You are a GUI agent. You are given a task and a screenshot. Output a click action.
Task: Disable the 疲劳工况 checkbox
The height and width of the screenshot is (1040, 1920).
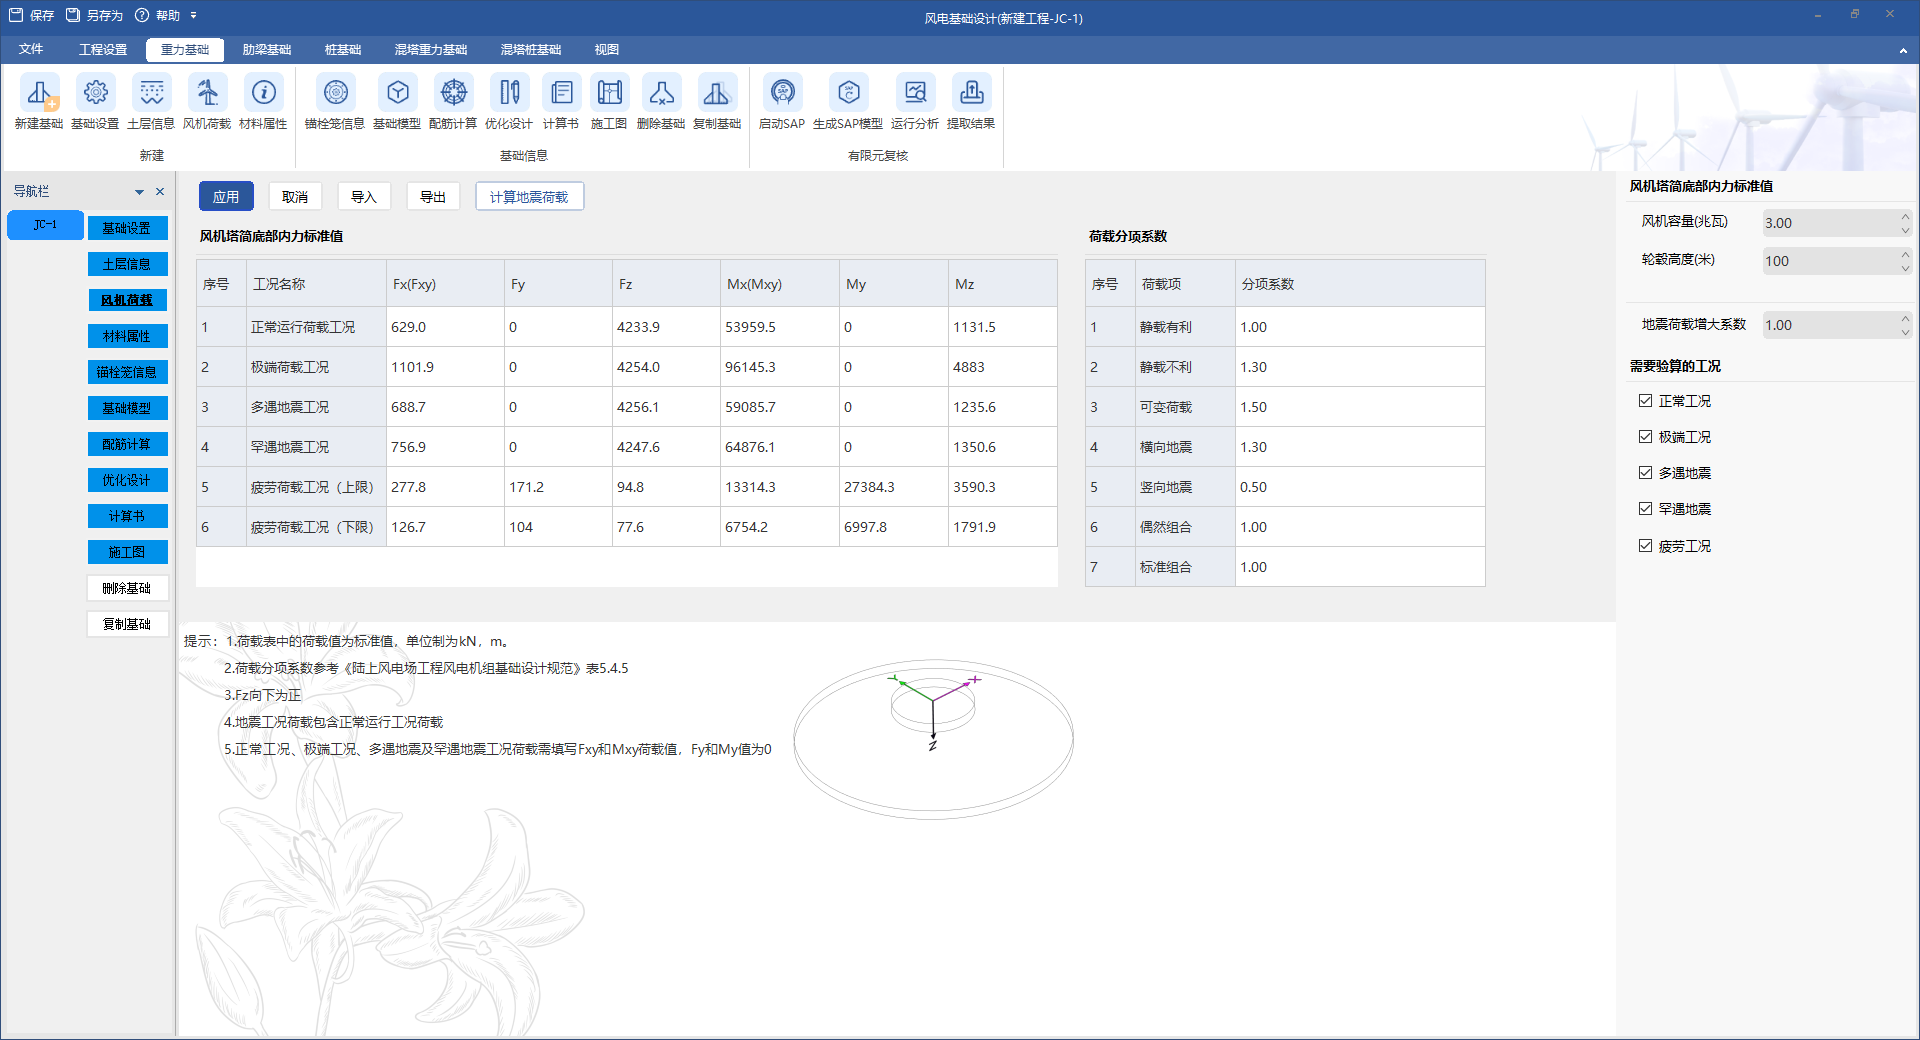(1645, 546)
